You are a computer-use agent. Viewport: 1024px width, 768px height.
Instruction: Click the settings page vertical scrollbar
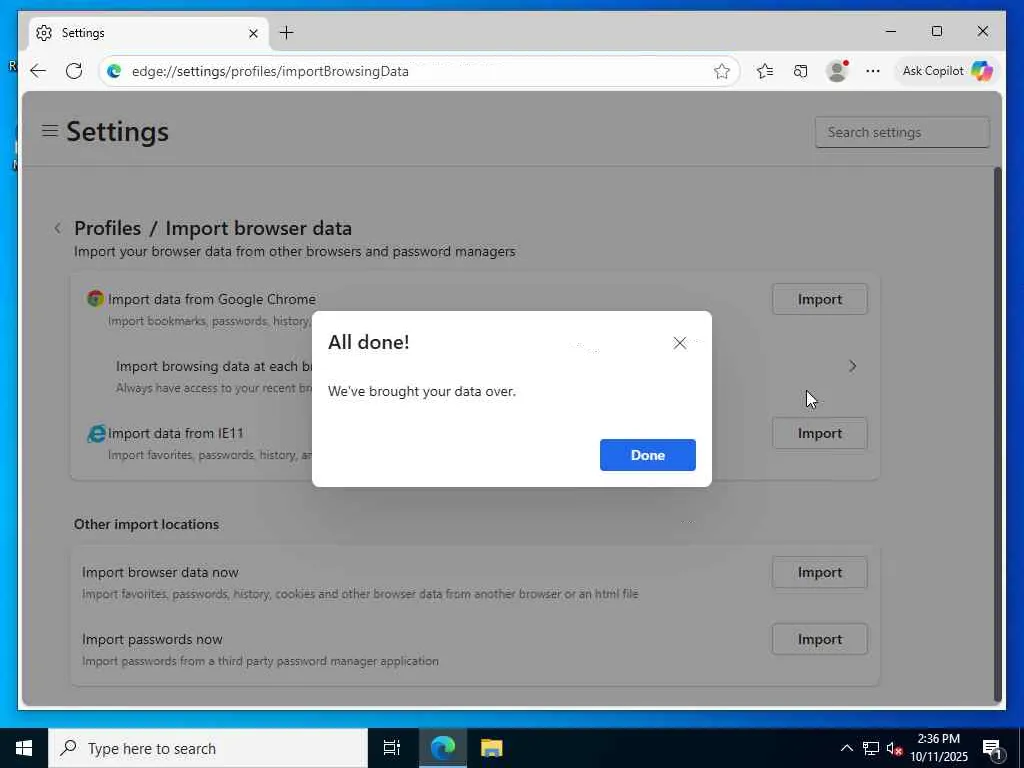[997, 434]
